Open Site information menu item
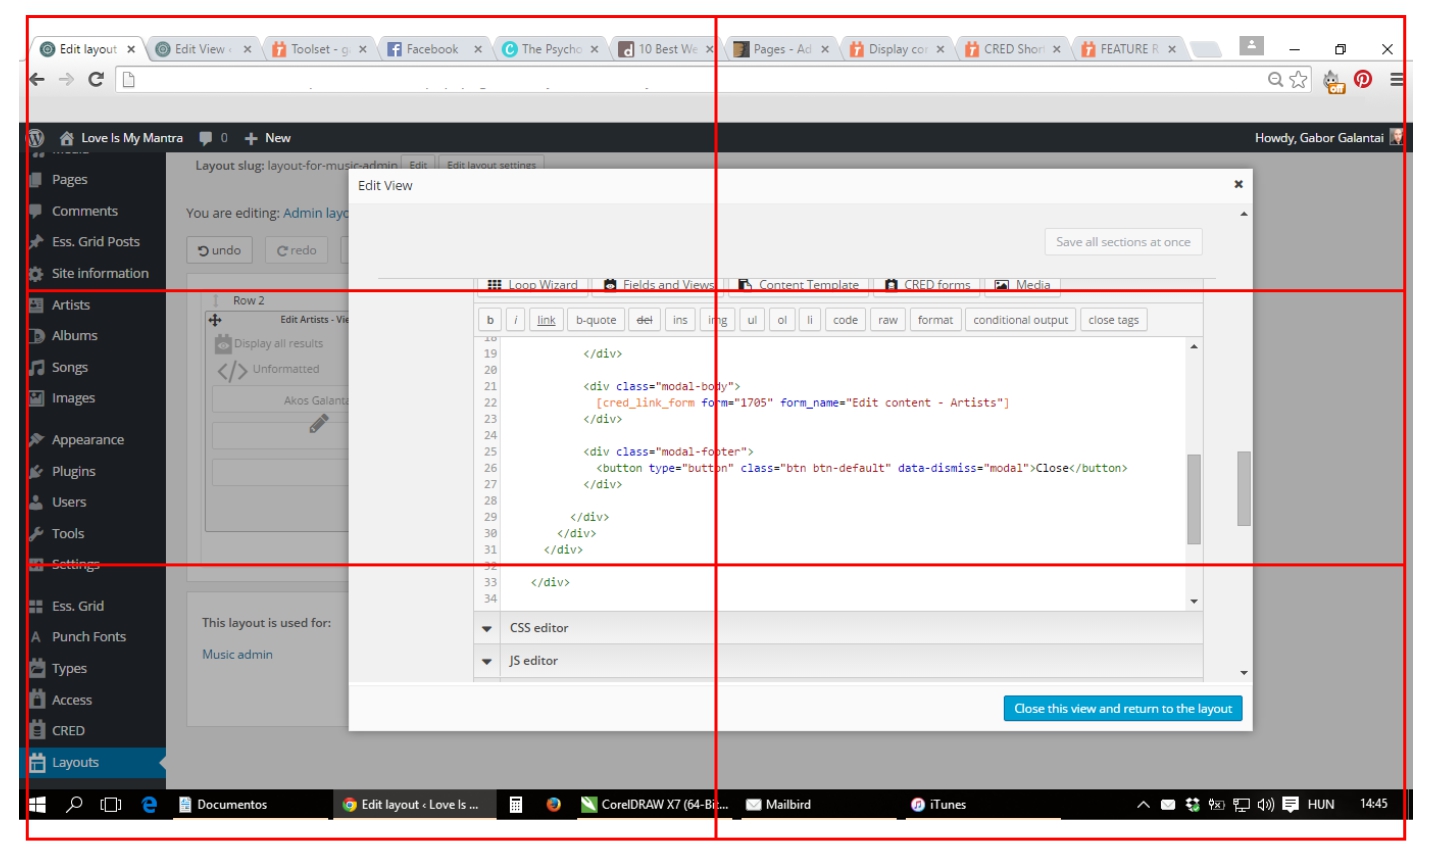Image resolution: width=1432 pixels, height=856 pixels. point(100,273)
